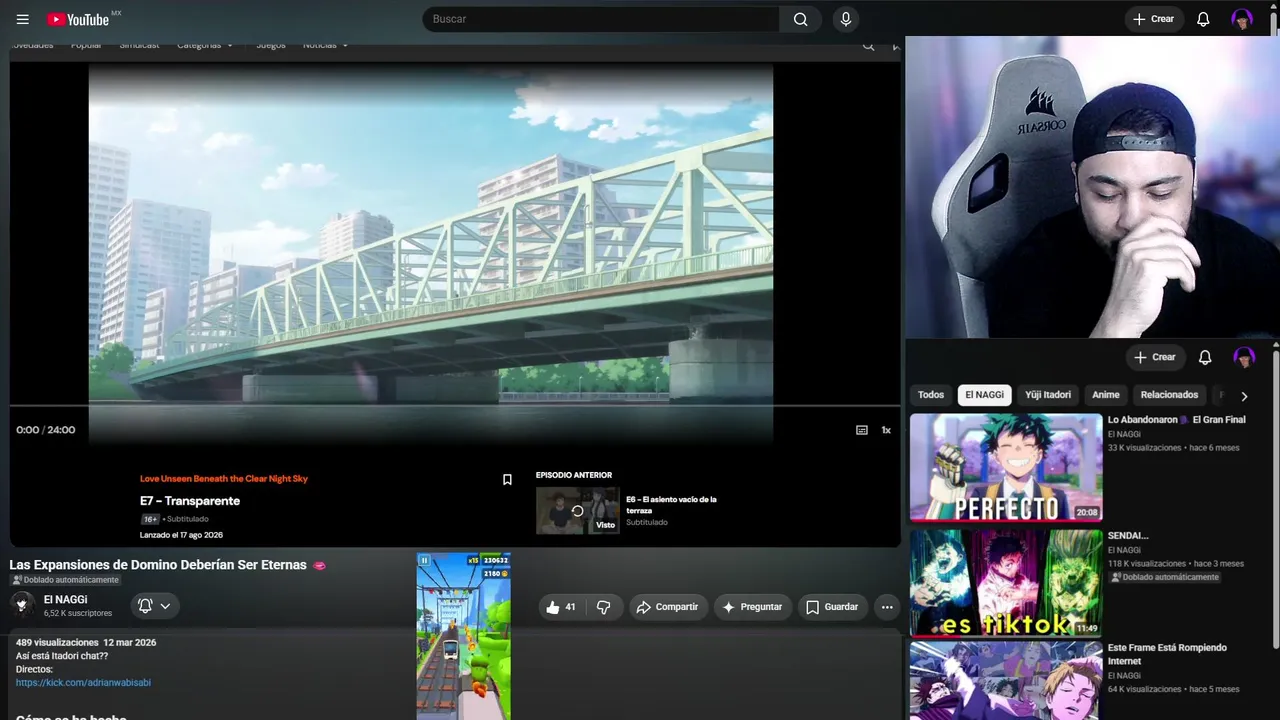Replay the previous episode E6 thumbnail
Image resolution: width=1280 pixels, height=720 pixels.
point(577,511)
